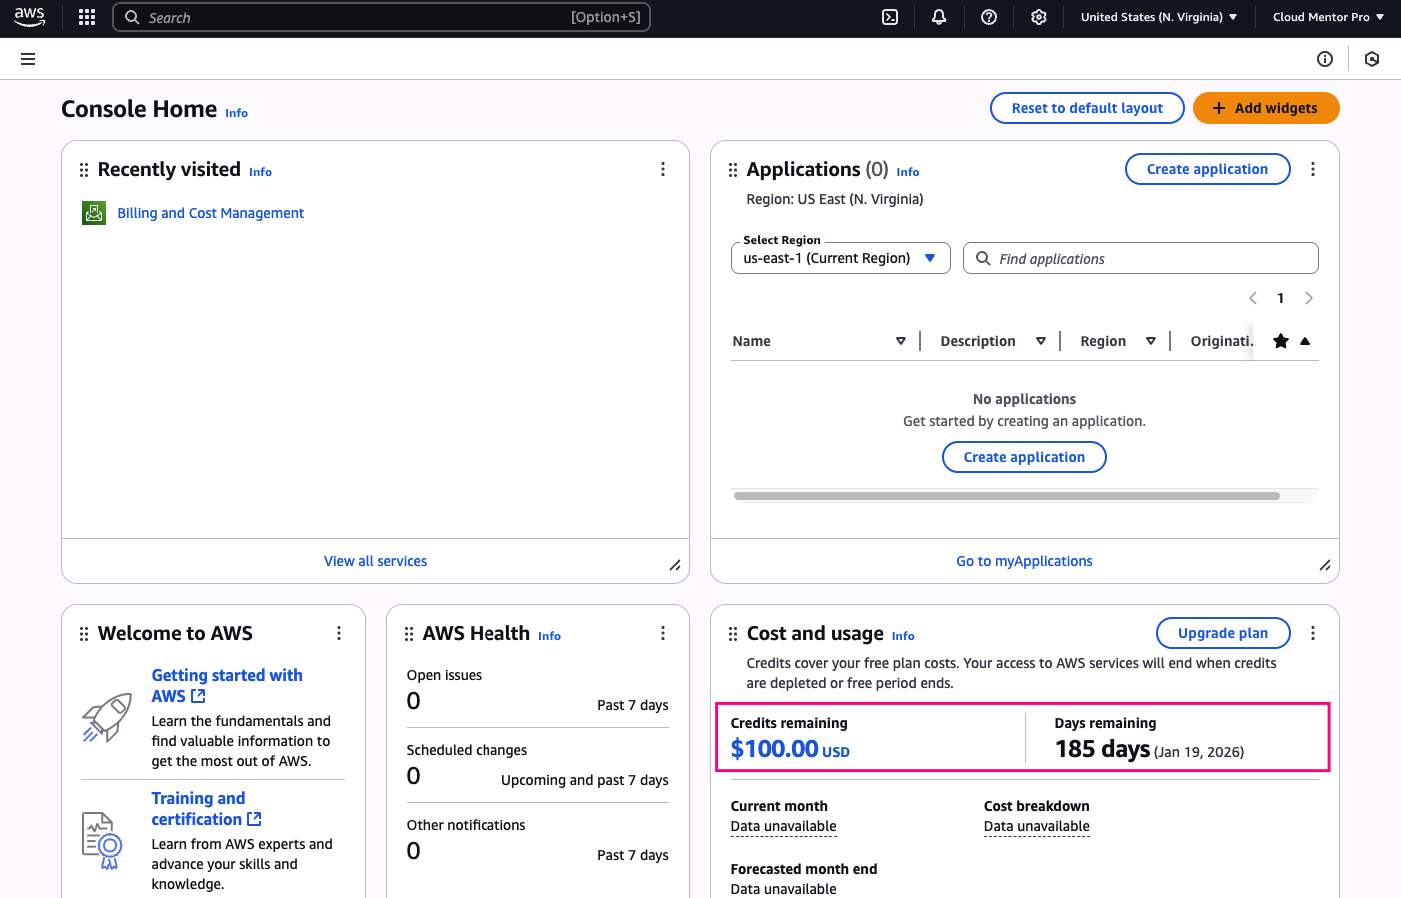Click the $100.00 USD credits remaining value
Viewport: 1401px width, 898px height.
click(x=790, y=749)
